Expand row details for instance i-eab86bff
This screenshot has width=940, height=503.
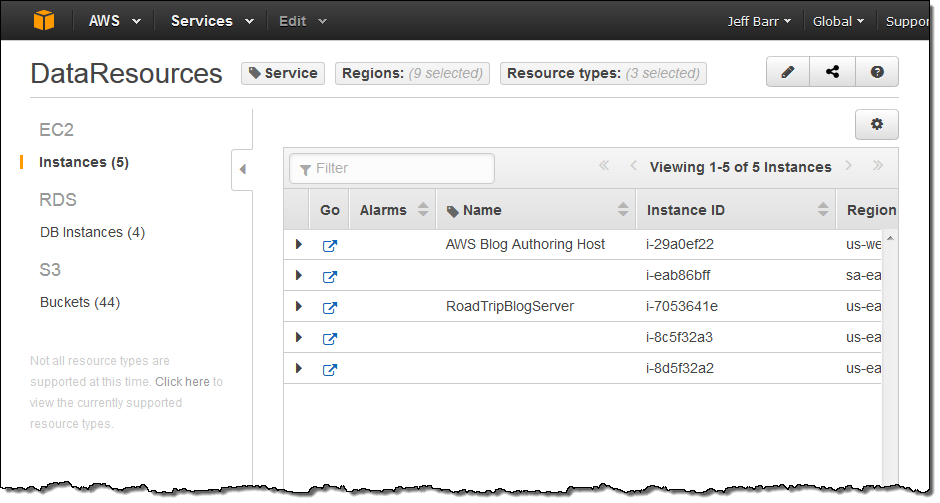tap(298, 276)
